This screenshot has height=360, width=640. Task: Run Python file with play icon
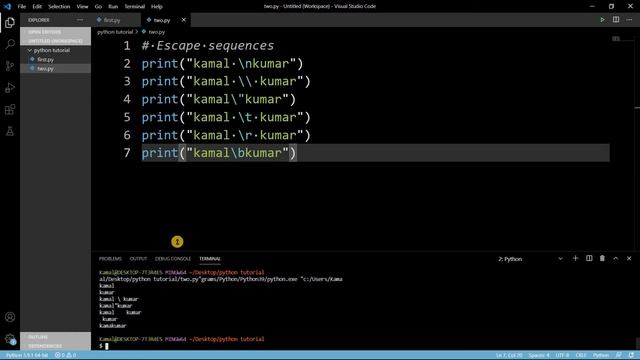(602, 20)
